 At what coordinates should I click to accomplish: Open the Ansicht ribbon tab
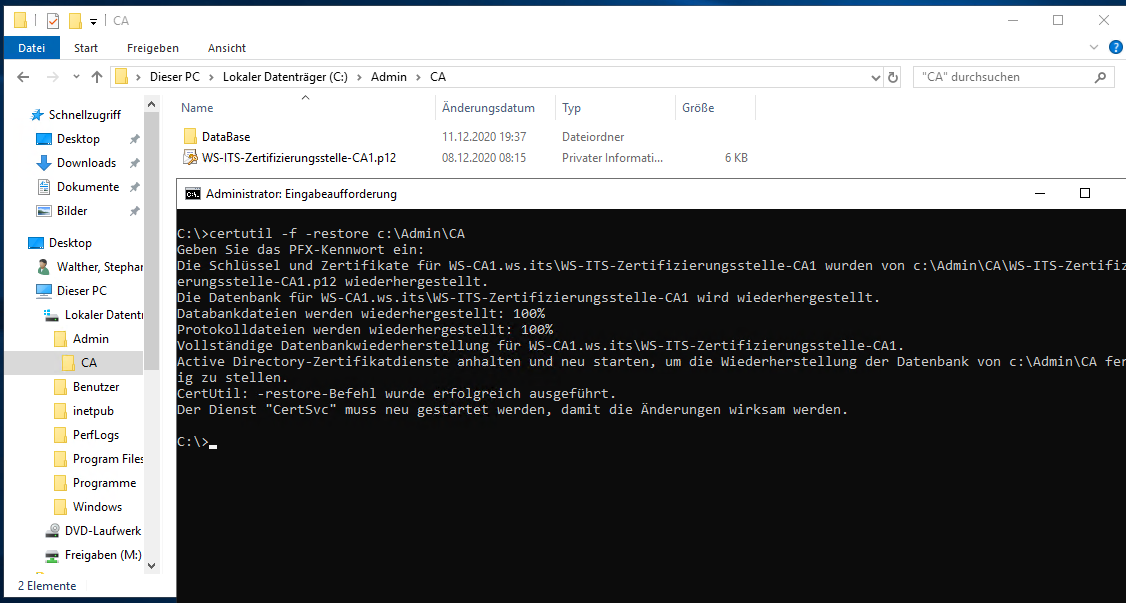tap(227, 48)
